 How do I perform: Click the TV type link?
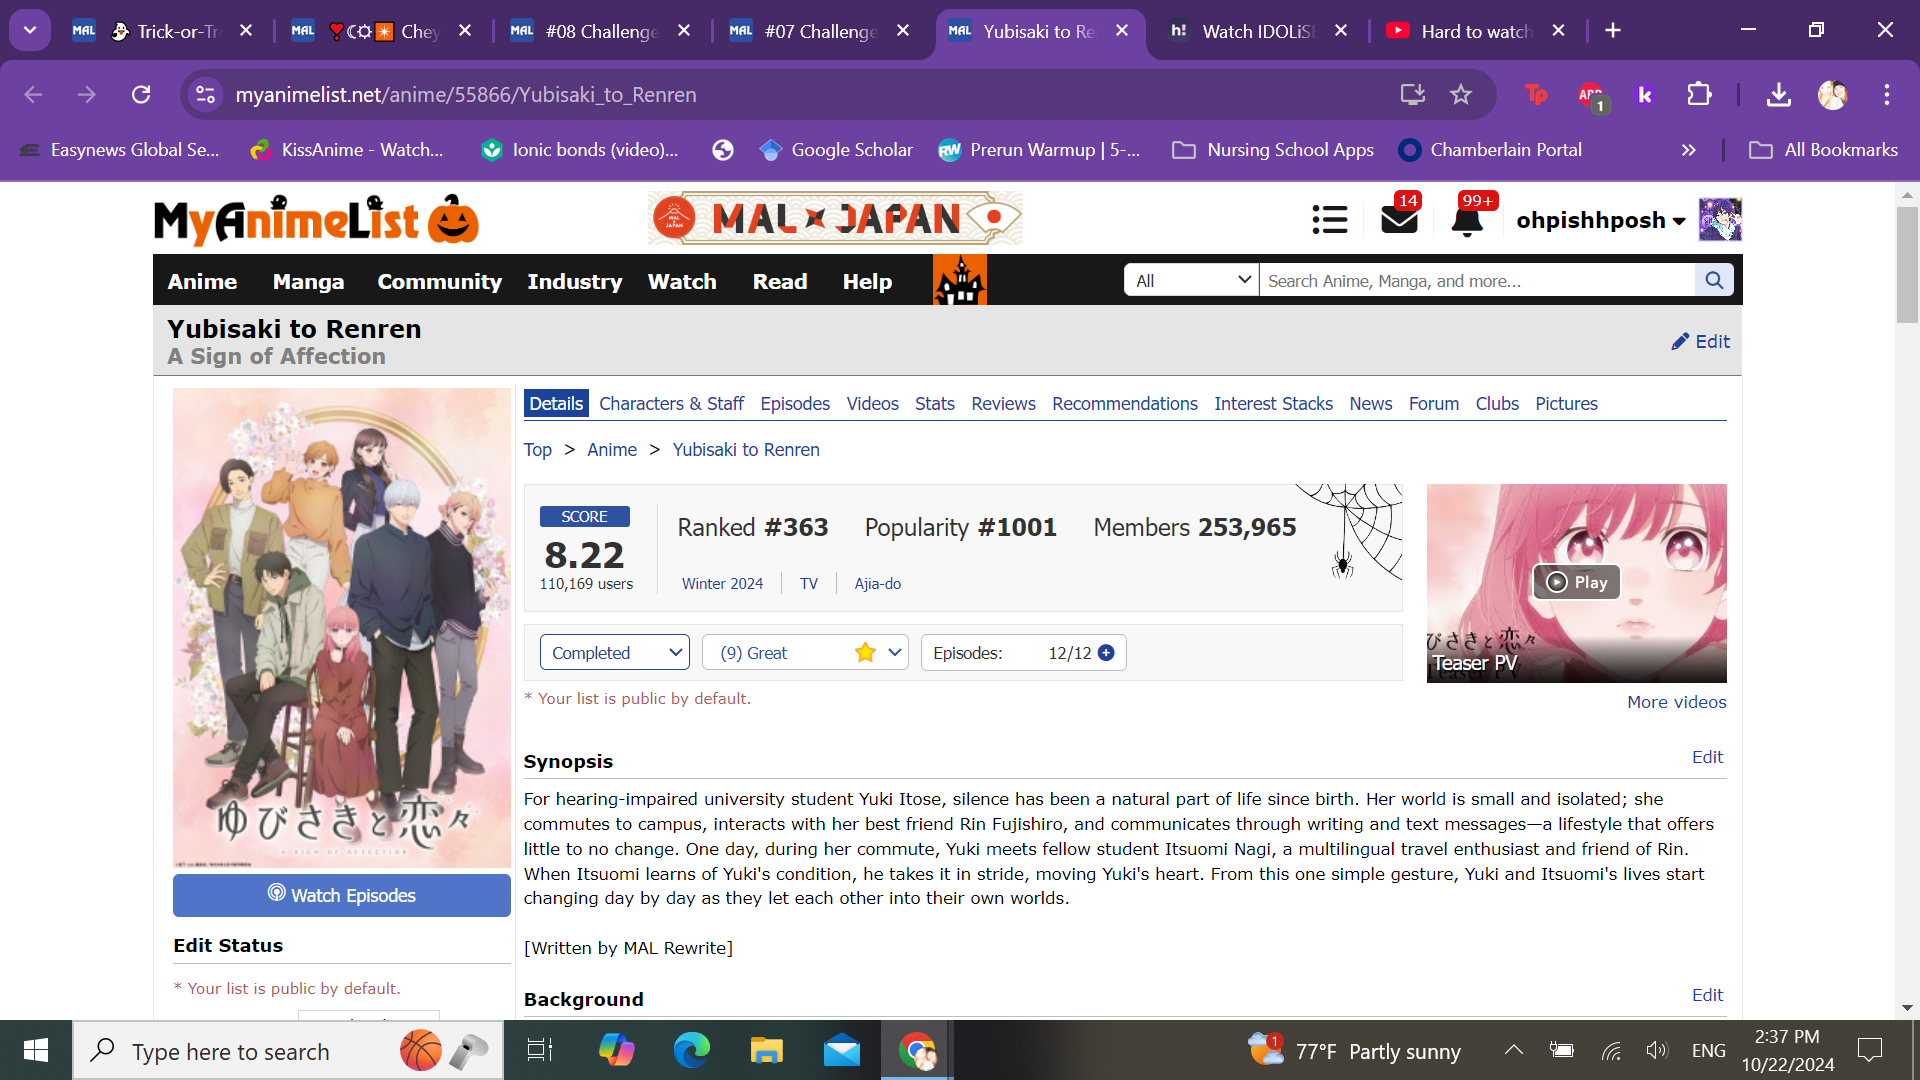point(808,584)
